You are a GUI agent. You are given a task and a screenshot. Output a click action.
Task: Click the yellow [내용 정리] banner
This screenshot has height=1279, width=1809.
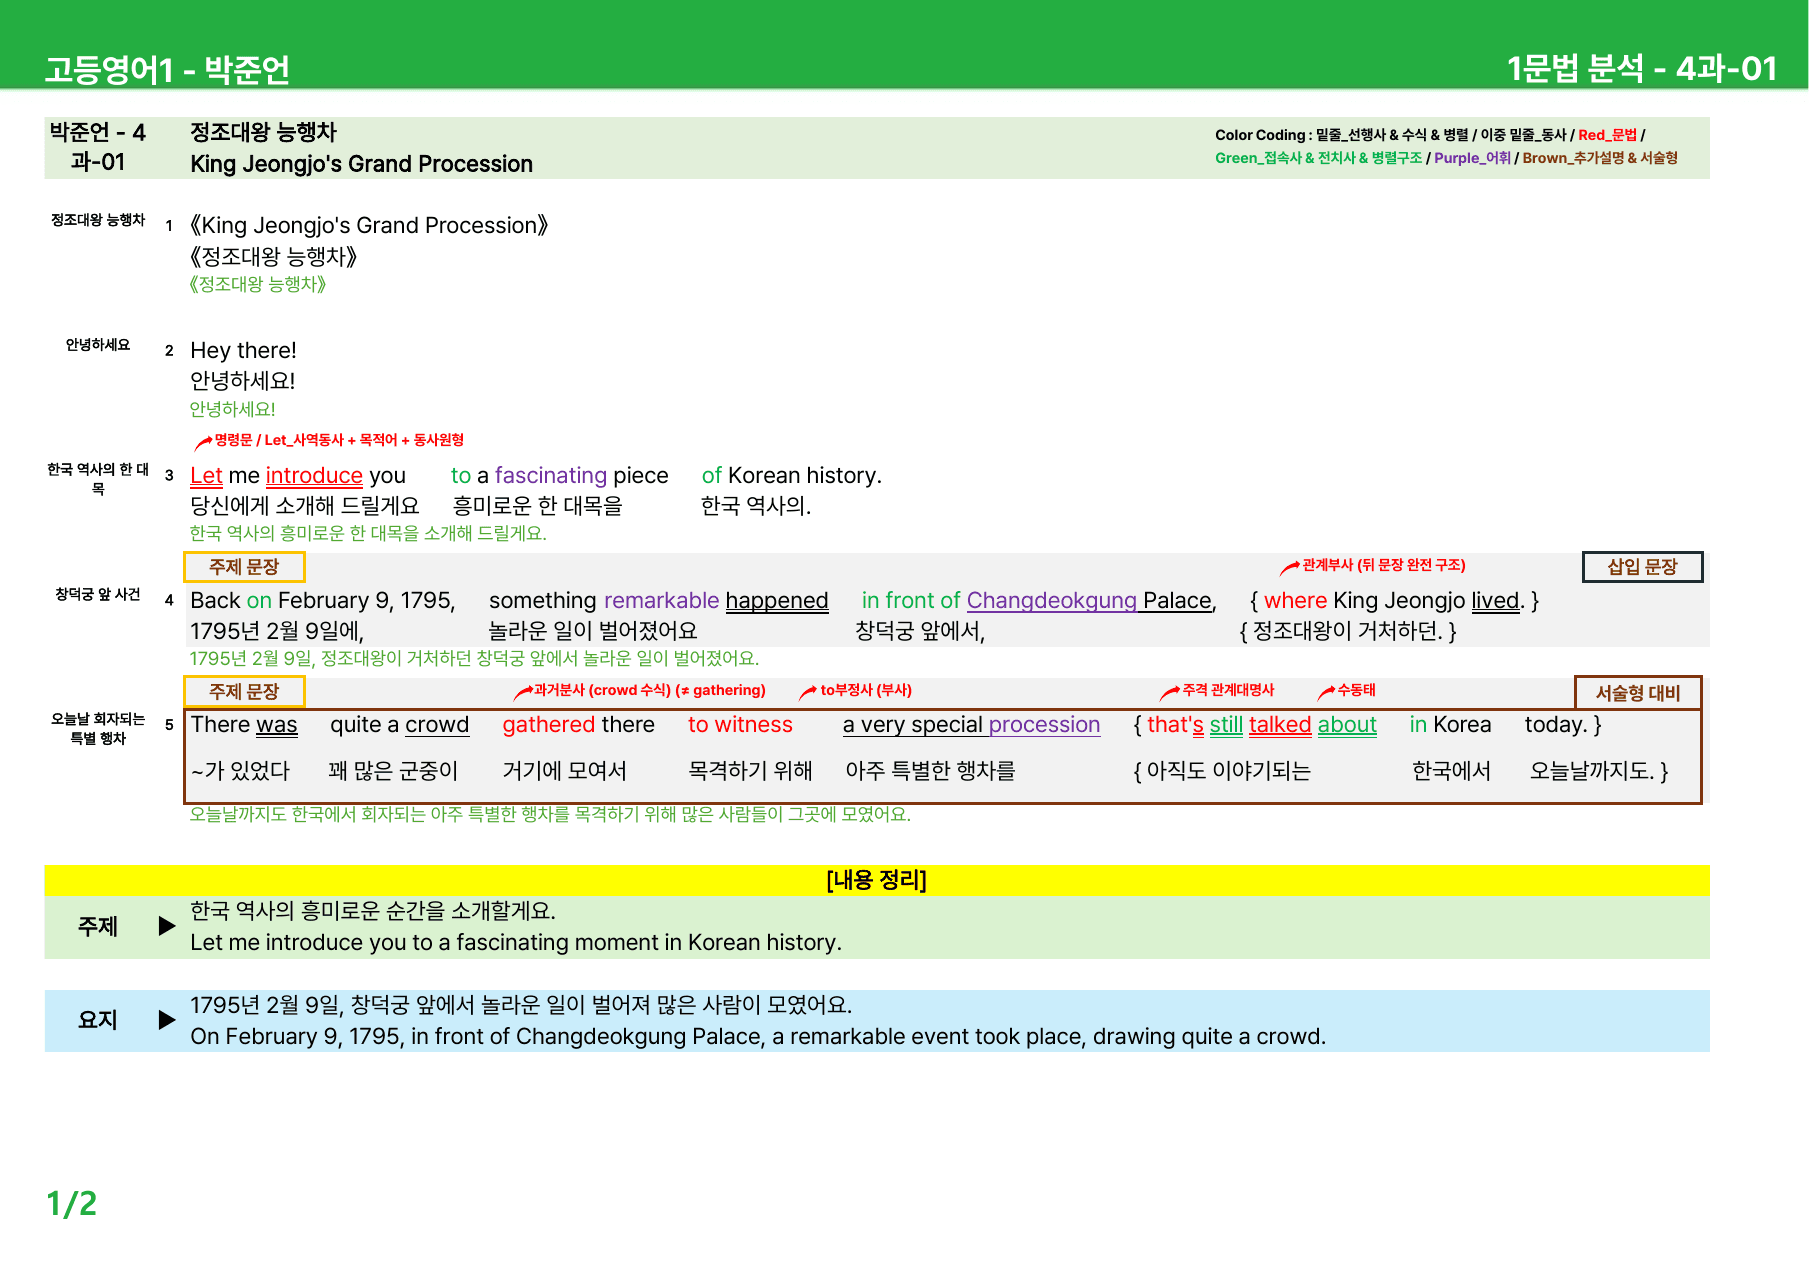[877, 880]
